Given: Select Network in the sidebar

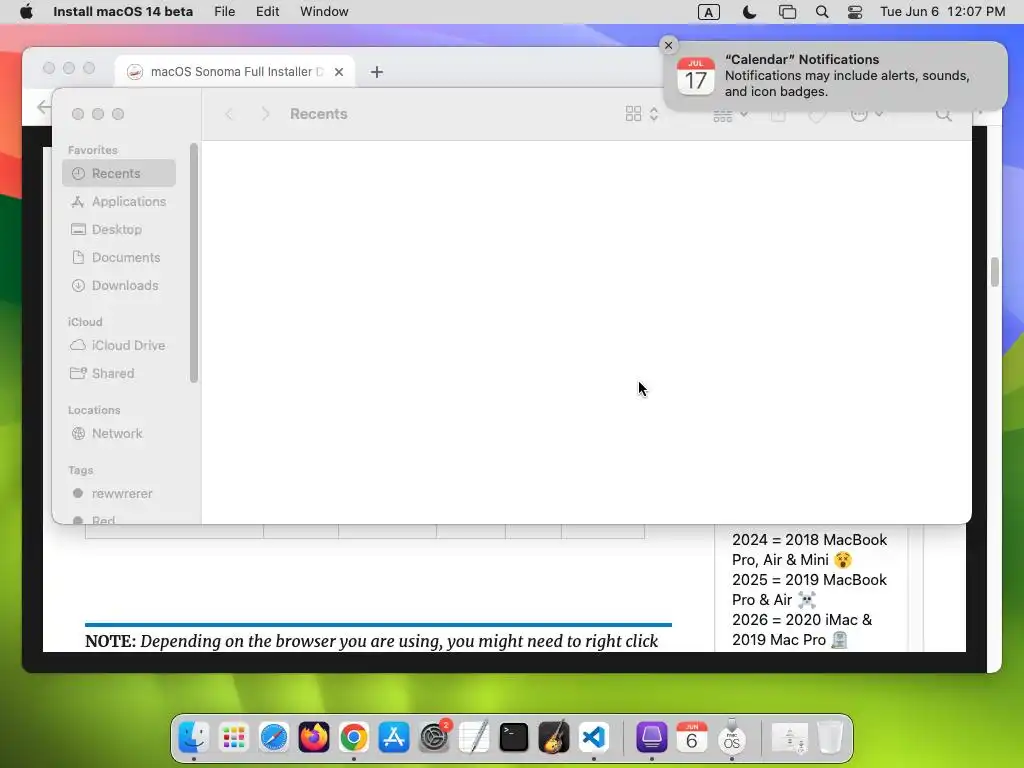Looking at the screenshot, I should (x=119, y=433).
